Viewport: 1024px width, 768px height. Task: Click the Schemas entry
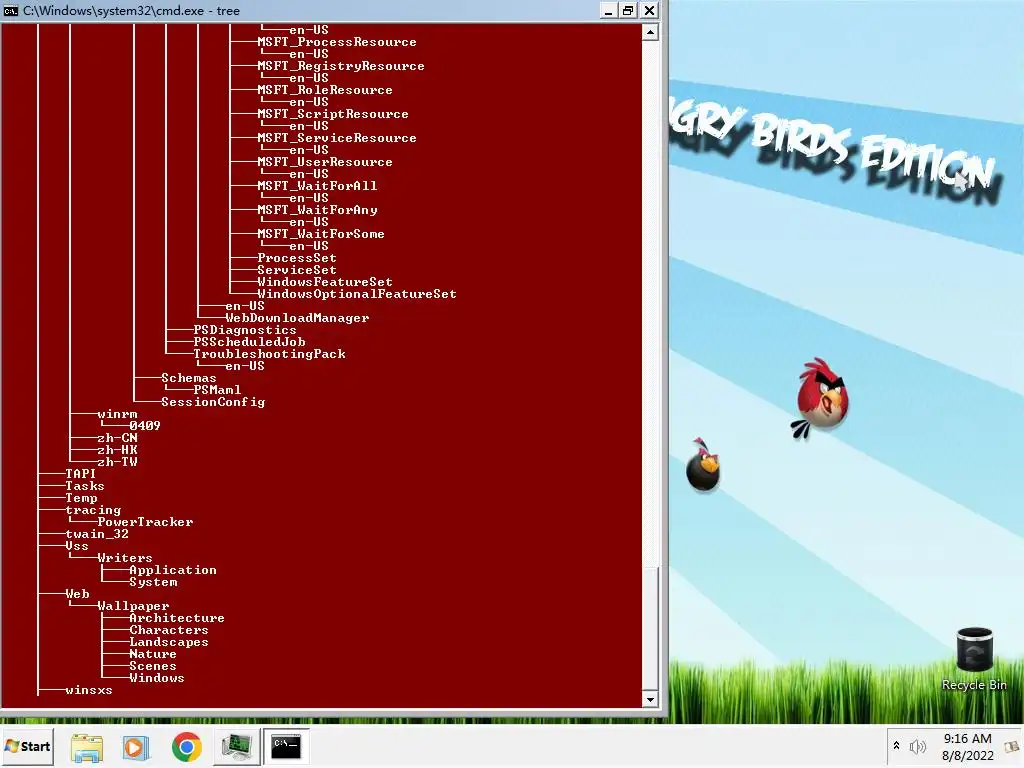click(x=189, y=378)
